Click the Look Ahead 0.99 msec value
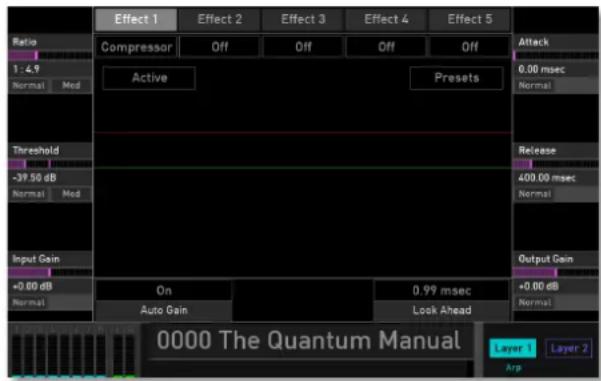 click(442, 291)
